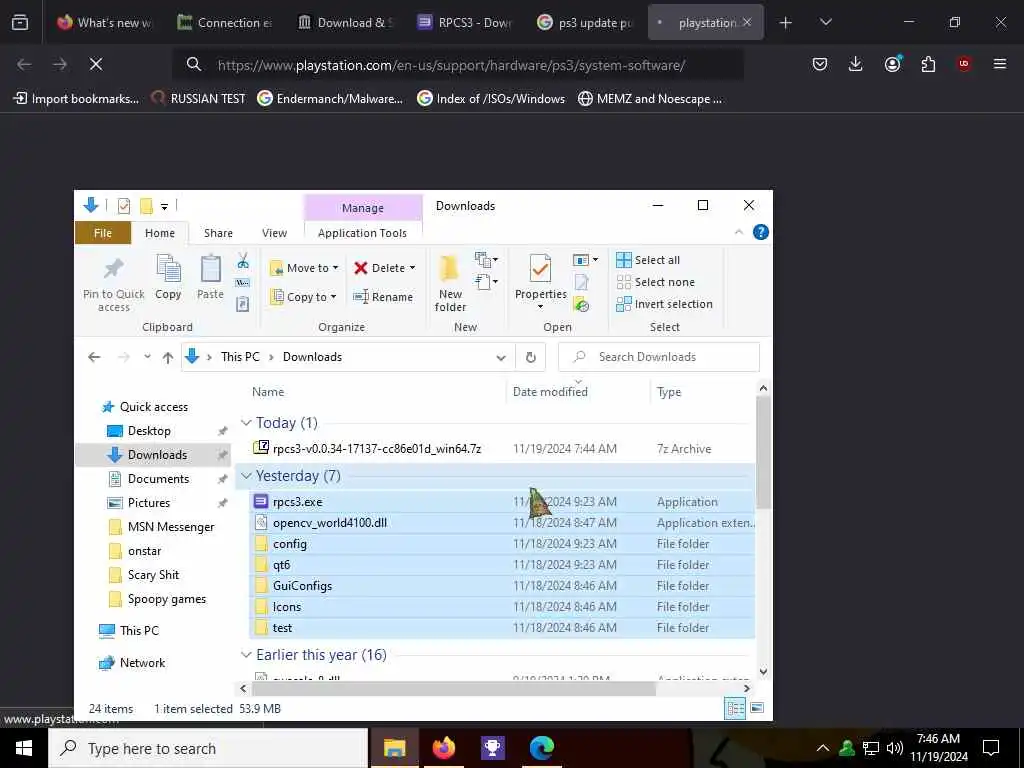
Task: Open the Move to dropdown
Action: [x=304, y=268]
